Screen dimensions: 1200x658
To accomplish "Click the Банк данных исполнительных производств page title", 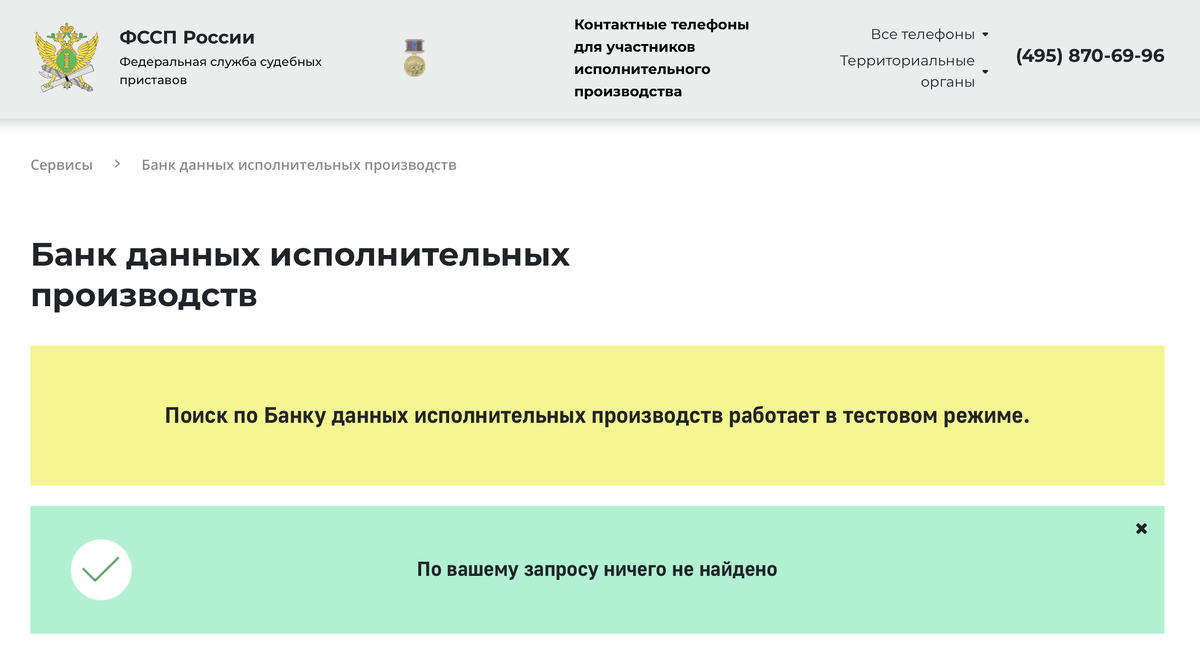I will point(300,274).
